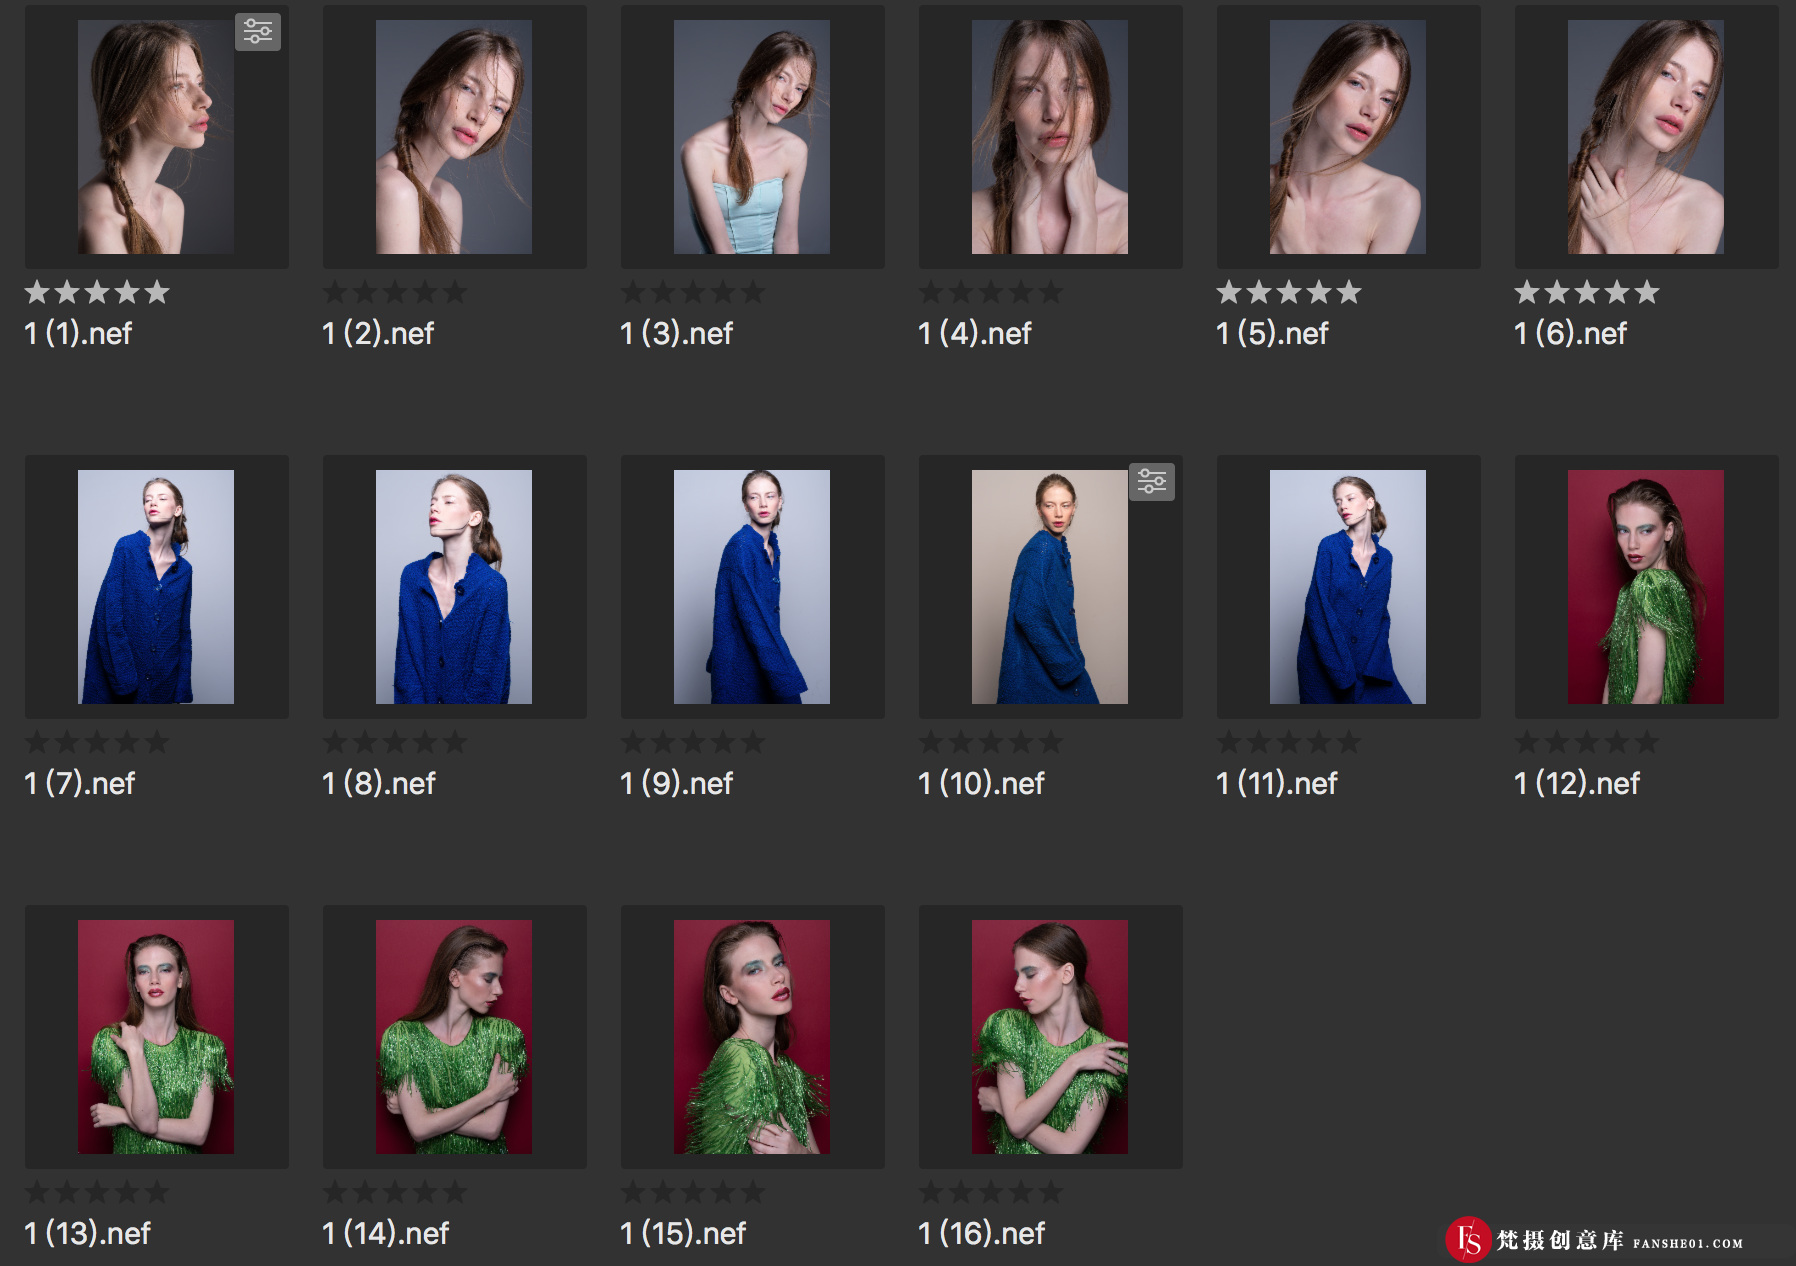Viewport: 1796px width, 1266px height.
Task: Select thumbnail 1 (5).nef
Action: tap(1348, 137)
